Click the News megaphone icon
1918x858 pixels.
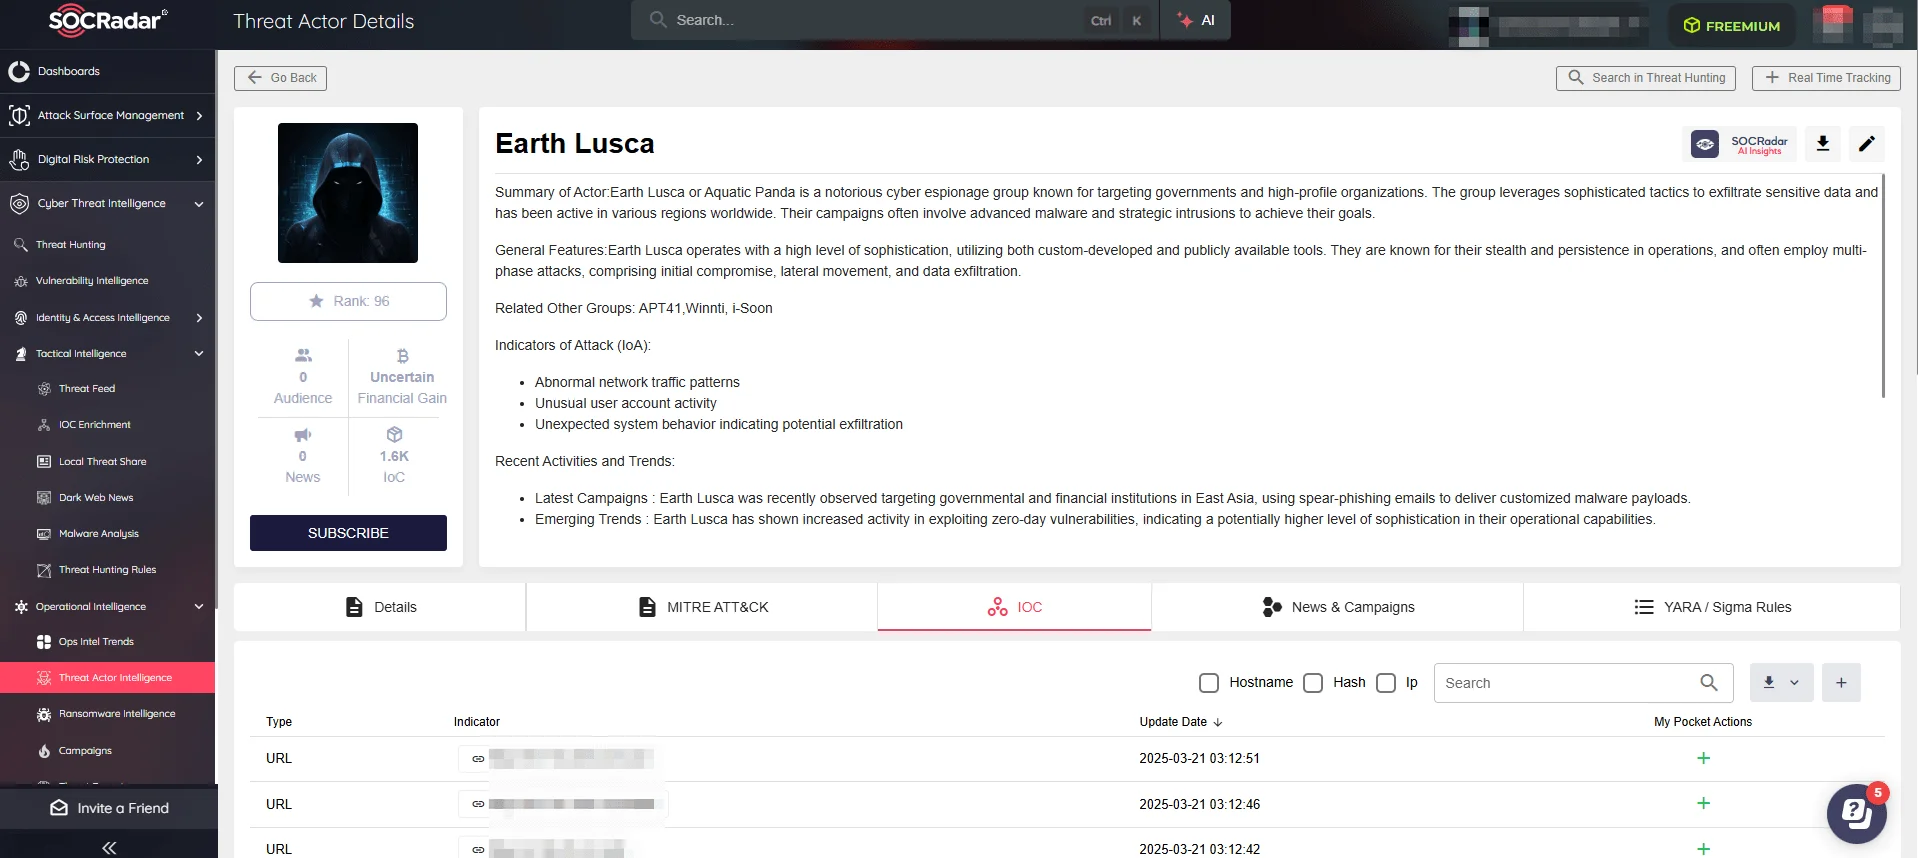[303, 435]
